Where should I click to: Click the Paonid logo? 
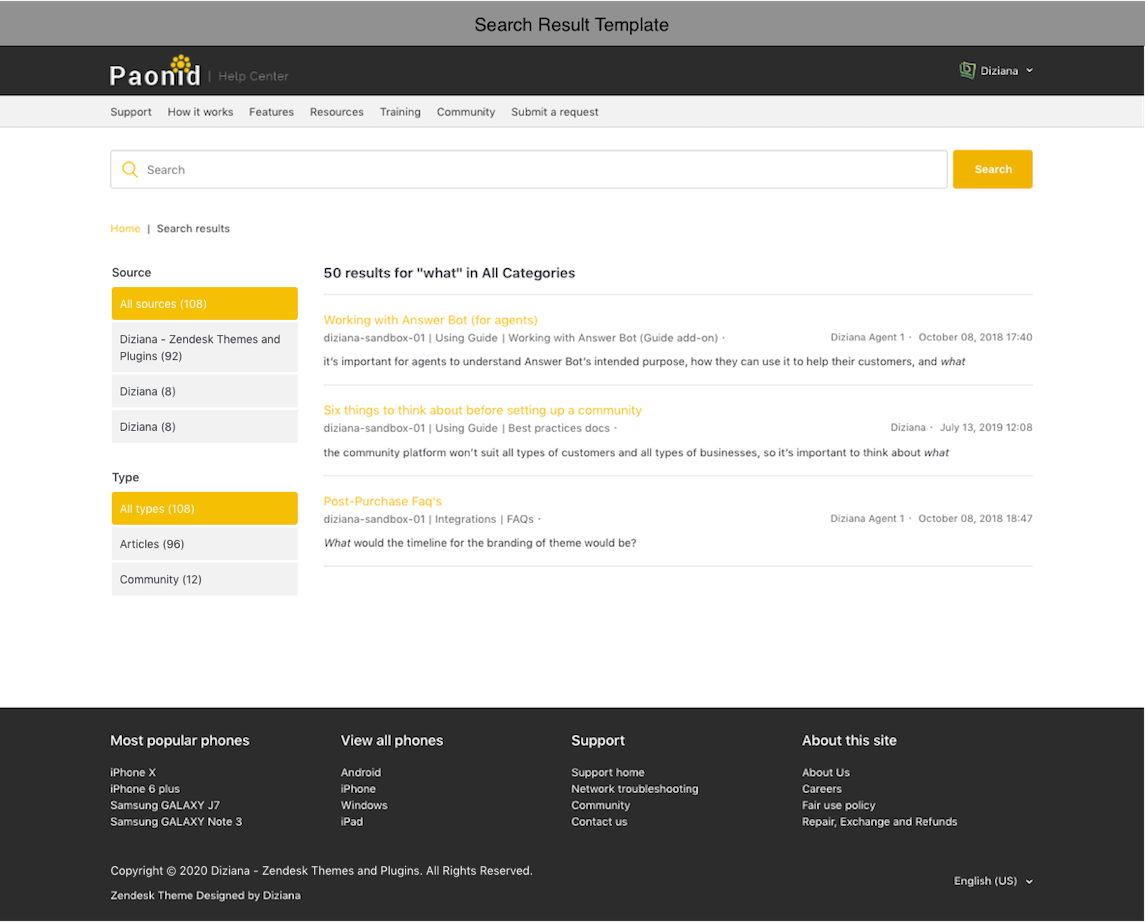click(155, 72)
